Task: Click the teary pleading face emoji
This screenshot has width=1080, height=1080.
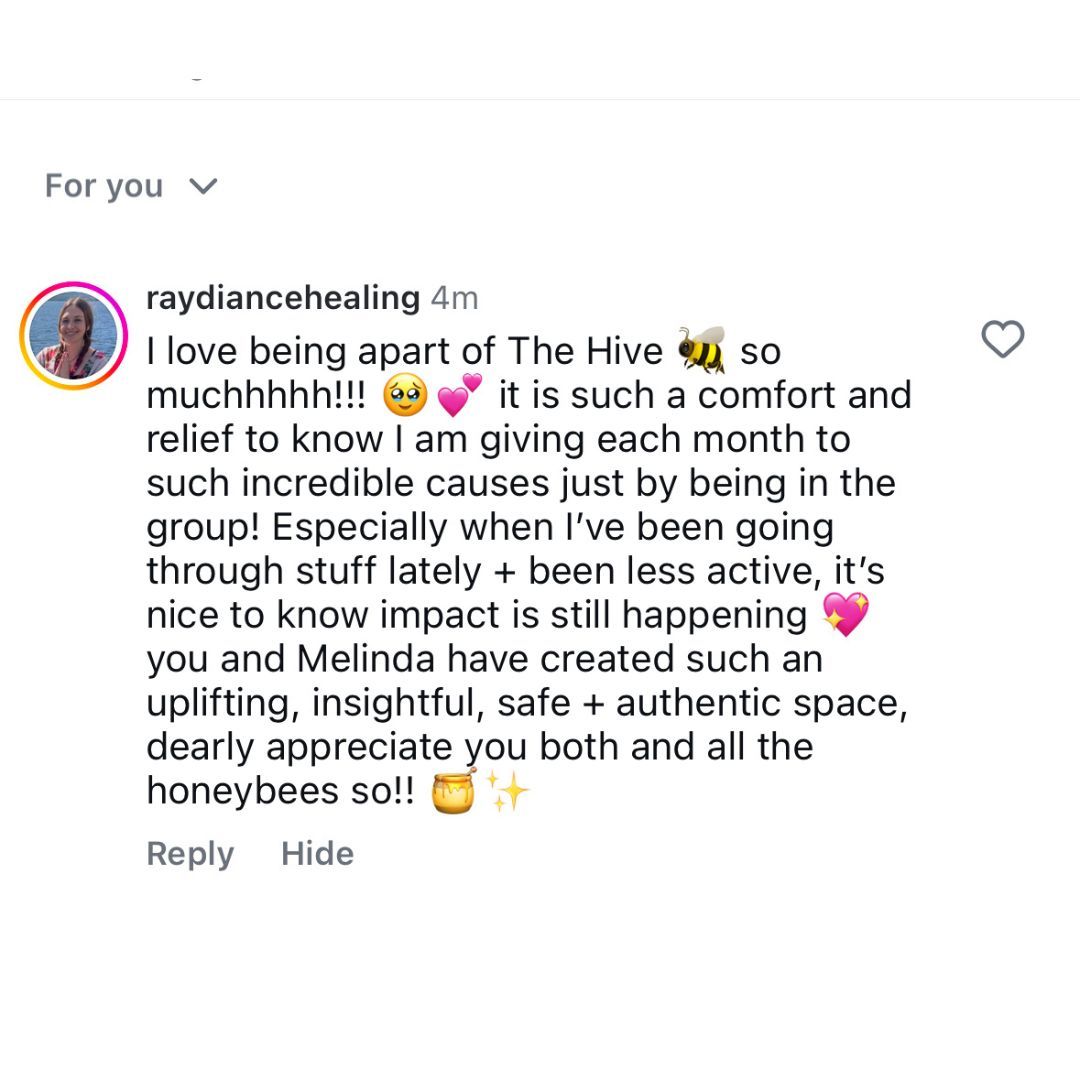Action: [x=404, y=396]
